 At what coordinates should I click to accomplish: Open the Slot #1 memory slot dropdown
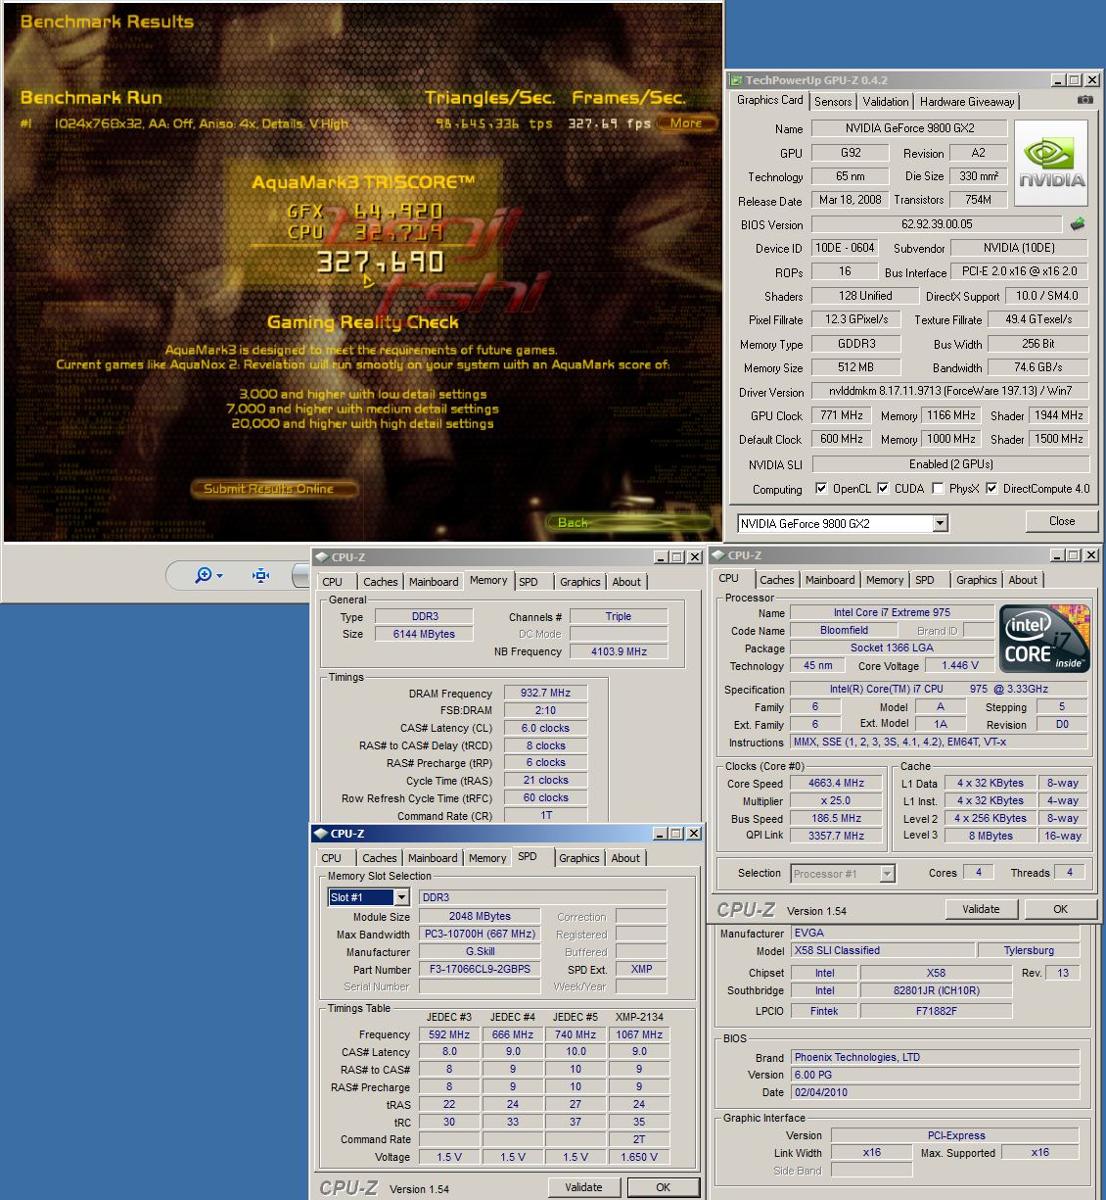(401, 898)
